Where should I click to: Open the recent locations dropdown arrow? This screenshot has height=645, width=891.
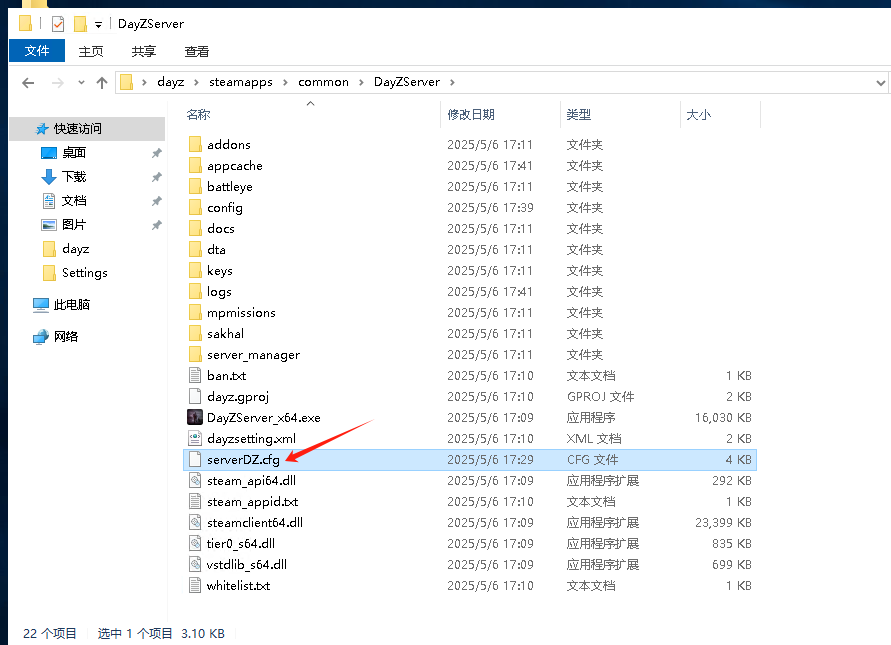click(x=81, y=83)
